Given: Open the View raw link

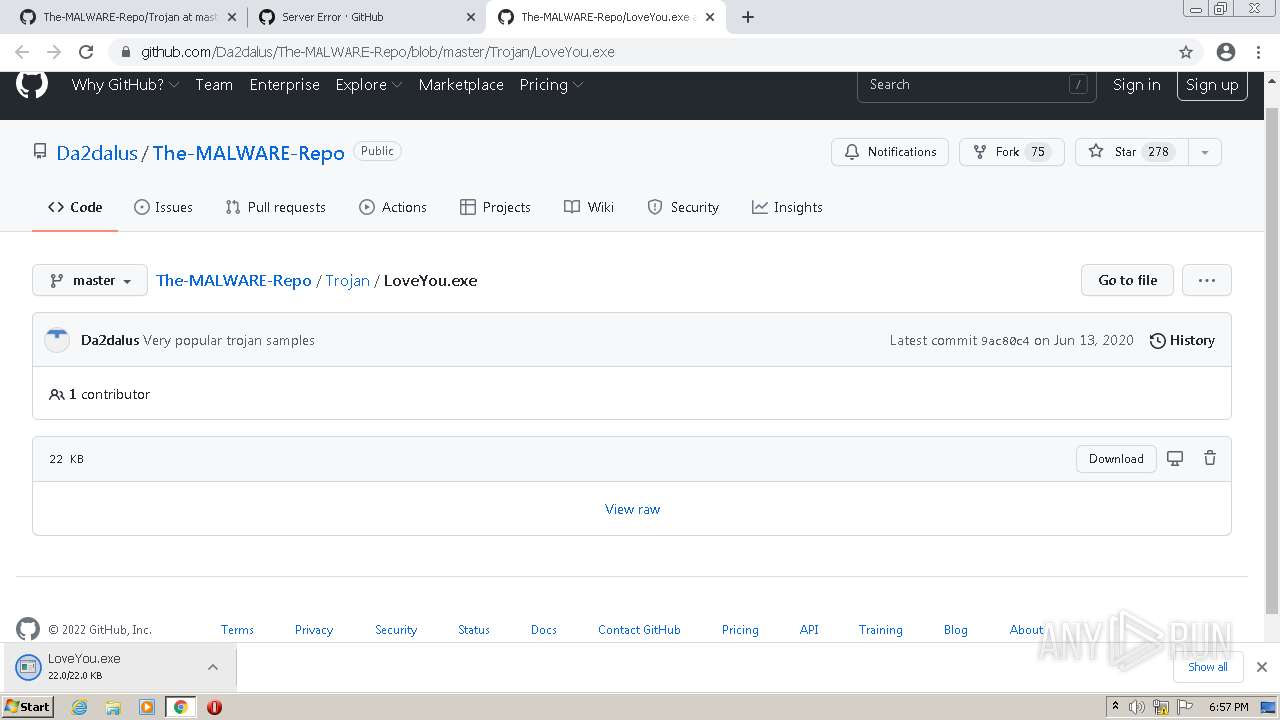Looking at the screenshot, I should (x=633, y=509).
